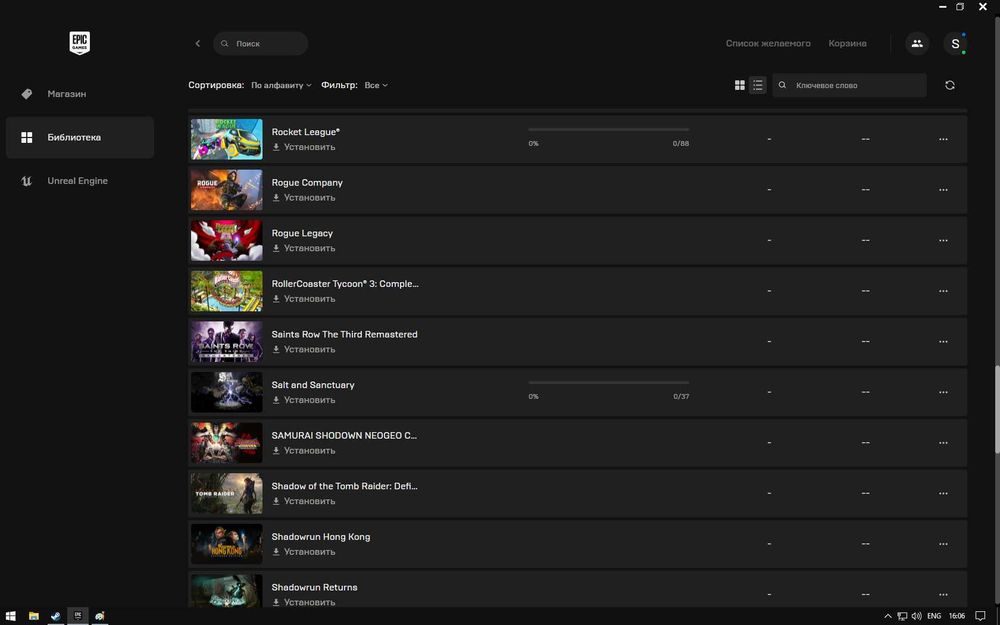Focus the Поиск search field
The image size is (1000, 625).
point(260,43)
